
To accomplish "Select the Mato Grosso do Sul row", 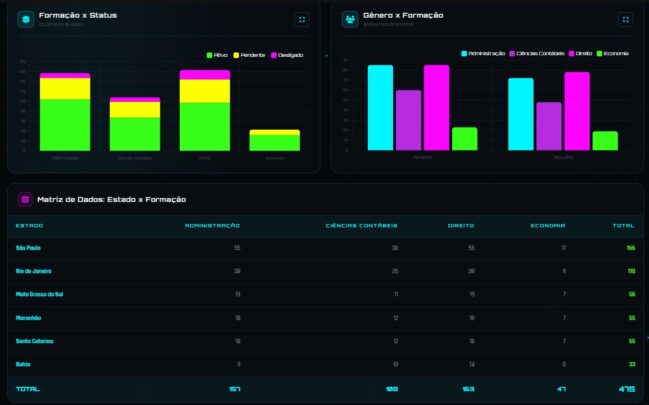I will pyautogui.click(x=38, y=294).
